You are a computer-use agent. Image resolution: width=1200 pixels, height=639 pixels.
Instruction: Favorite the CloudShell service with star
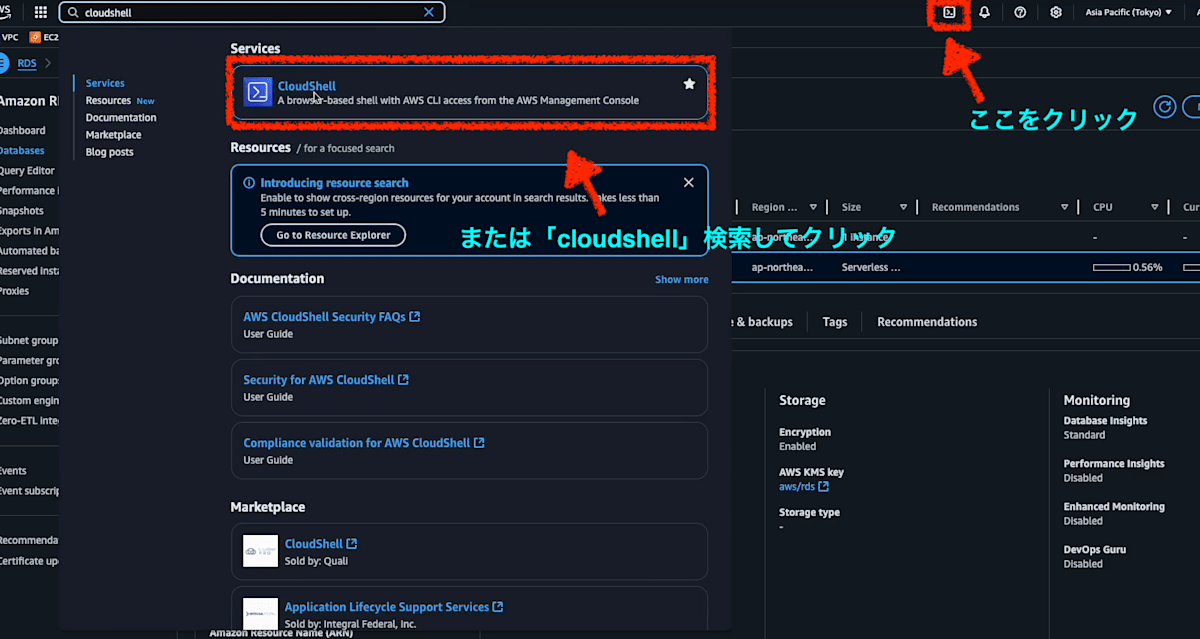689,84
